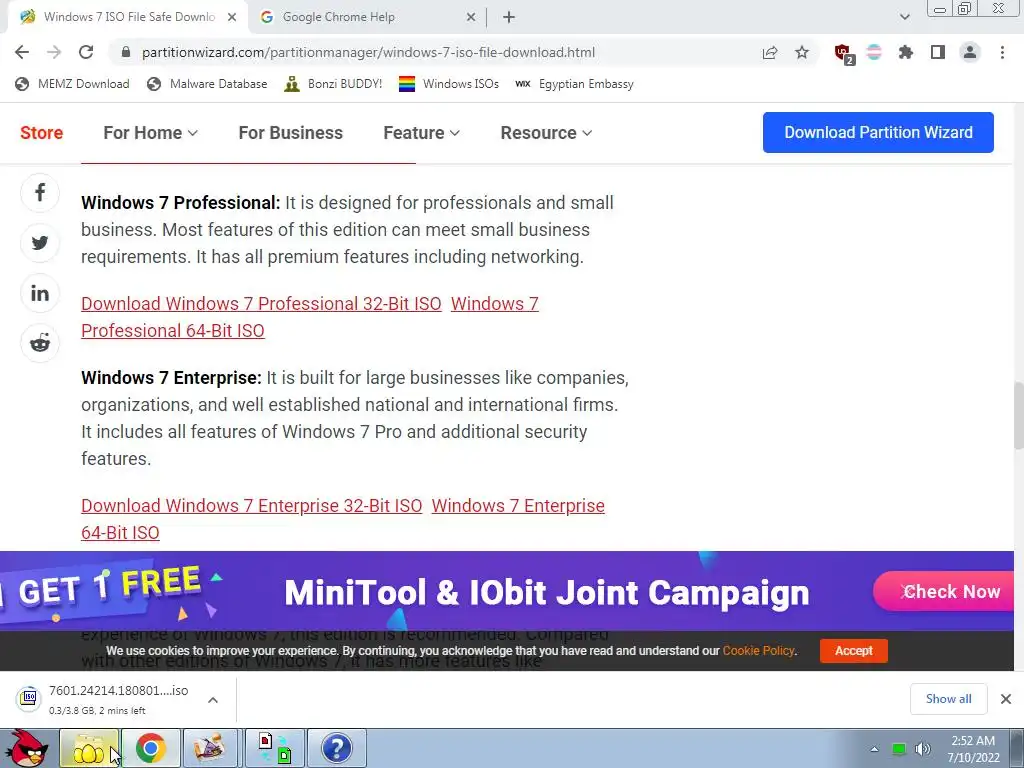Click the site lock security icon
This screenshot has width=1024, height=768.
[x=126, y=52]
